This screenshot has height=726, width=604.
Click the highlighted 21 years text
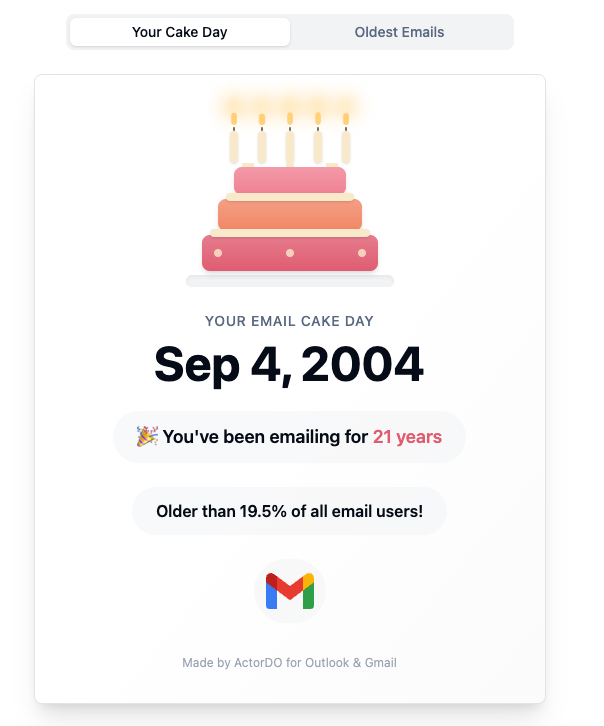point(407,437)
